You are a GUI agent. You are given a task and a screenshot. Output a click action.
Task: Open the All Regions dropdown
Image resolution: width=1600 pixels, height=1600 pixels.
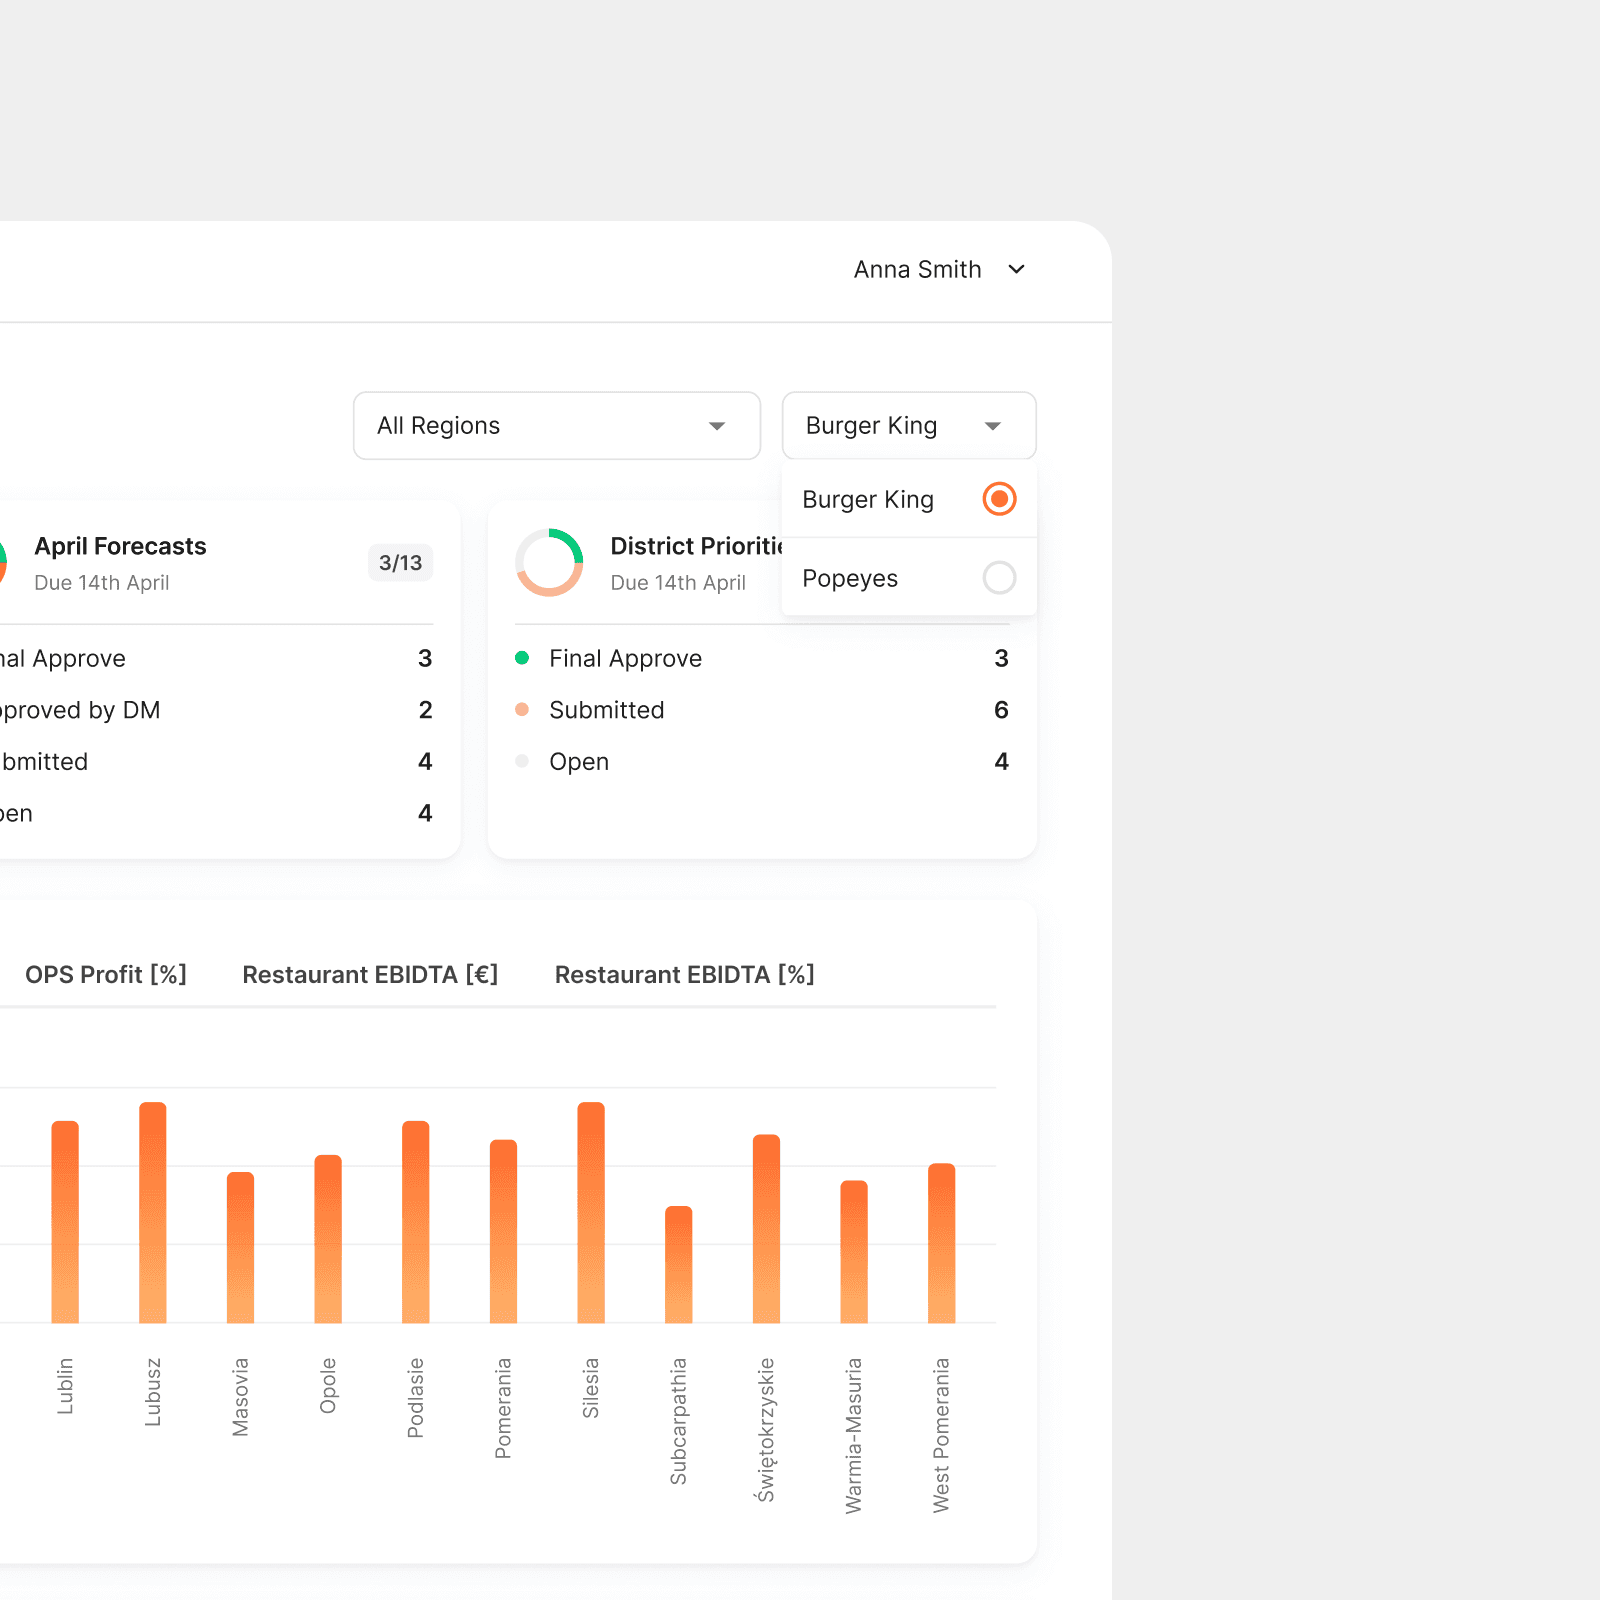(557, 426)
